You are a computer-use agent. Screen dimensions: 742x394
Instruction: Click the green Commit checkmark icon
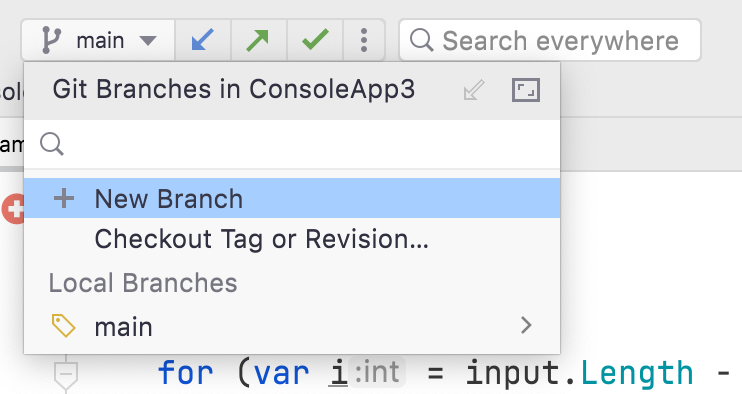click(x=315, y=40)
